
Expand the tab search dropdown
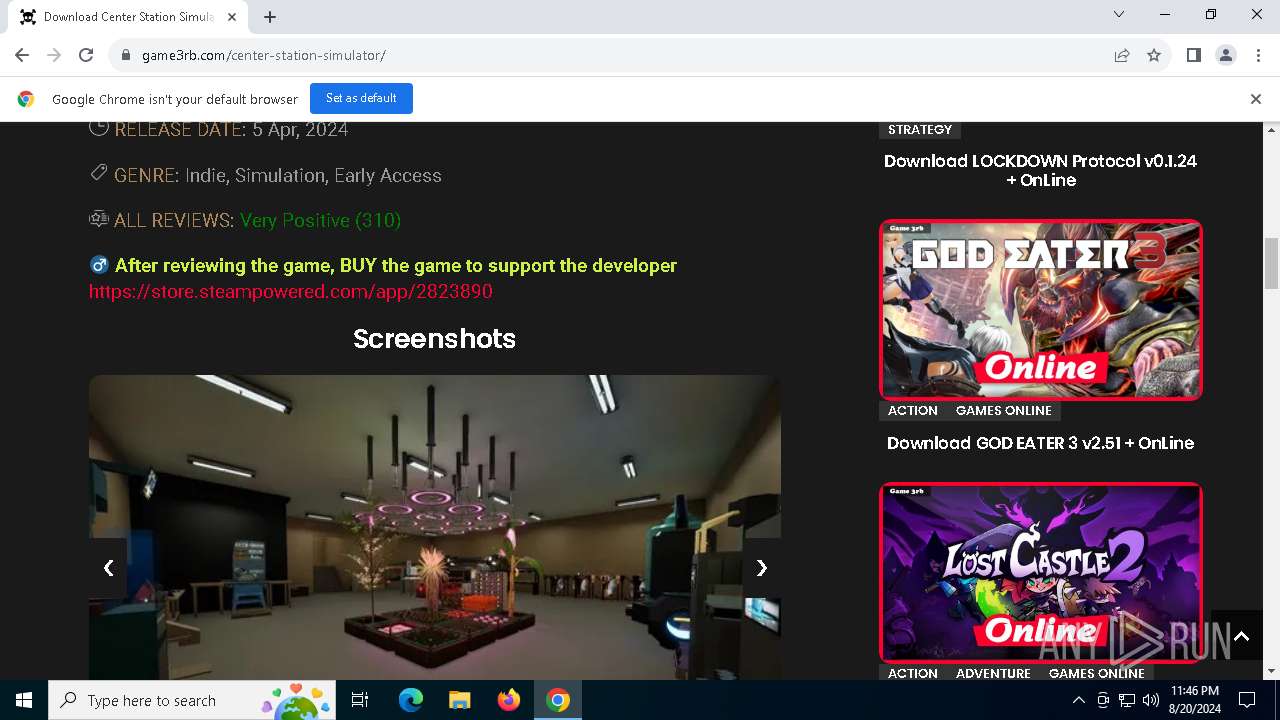pos(1119,14)
